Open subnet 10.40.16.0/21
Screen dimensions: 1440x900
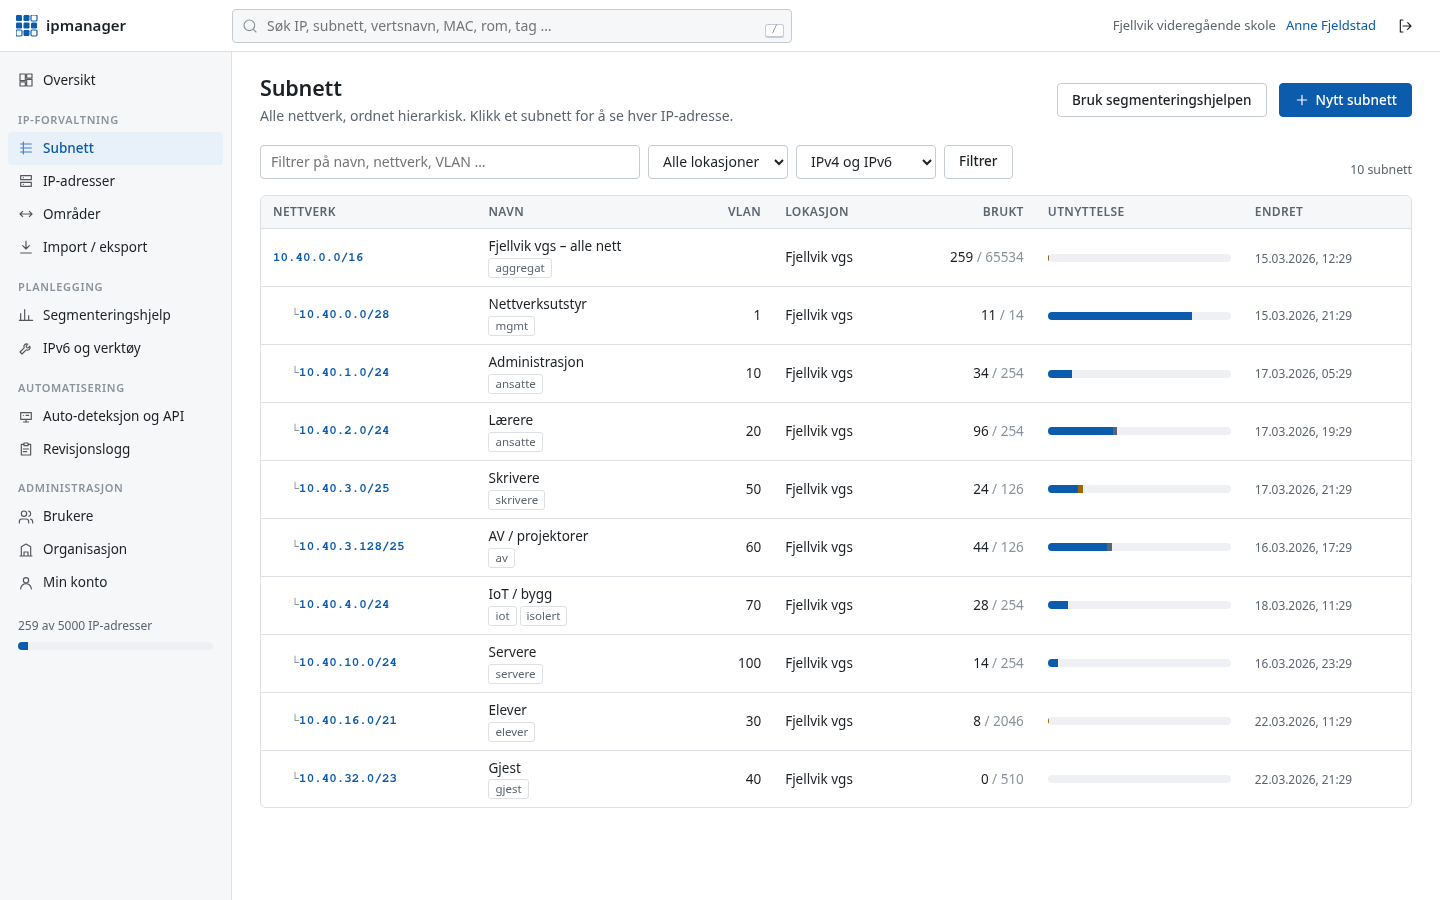[x=347, y=720]
